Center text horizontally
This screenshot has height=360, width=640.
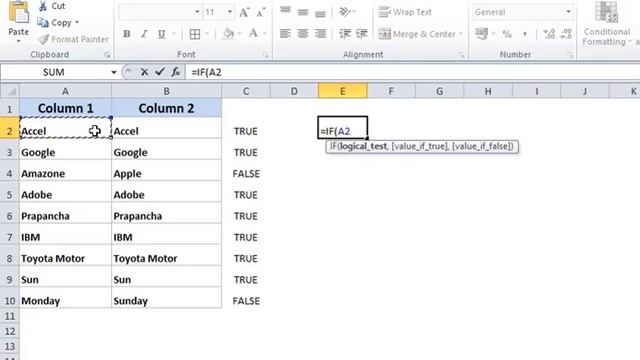[303, 33]
